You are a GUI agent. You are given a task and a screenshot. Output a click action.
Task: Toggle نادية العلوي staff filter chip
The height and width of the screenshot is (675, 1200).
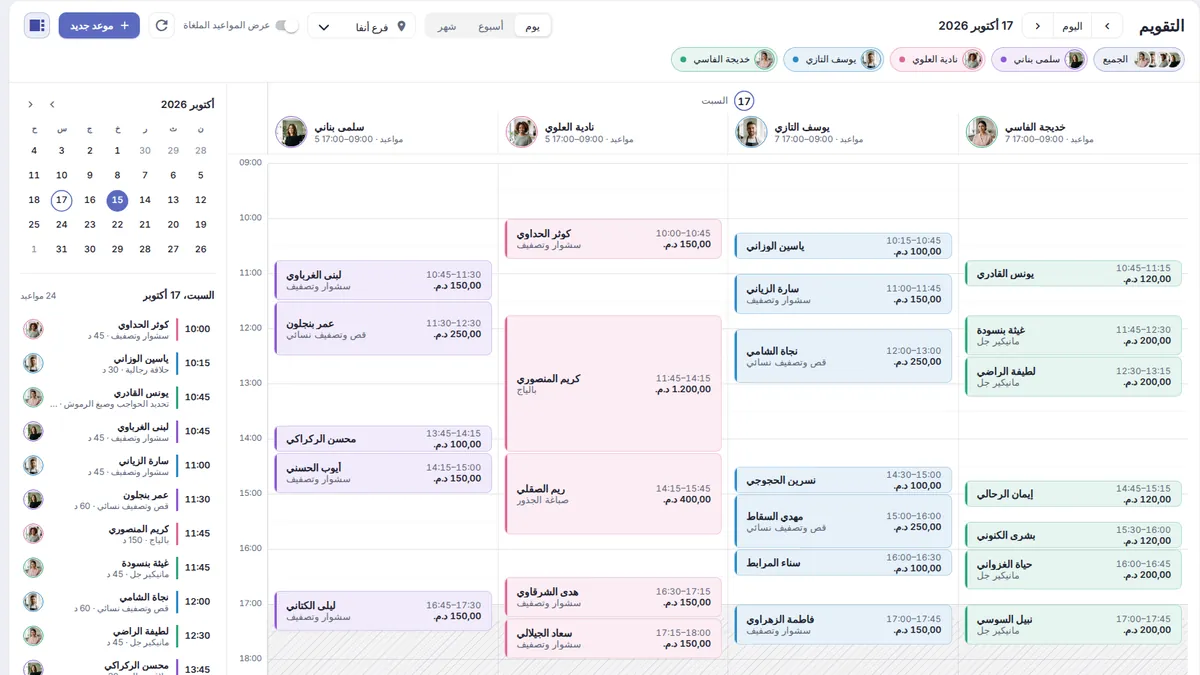pos(937,59)
